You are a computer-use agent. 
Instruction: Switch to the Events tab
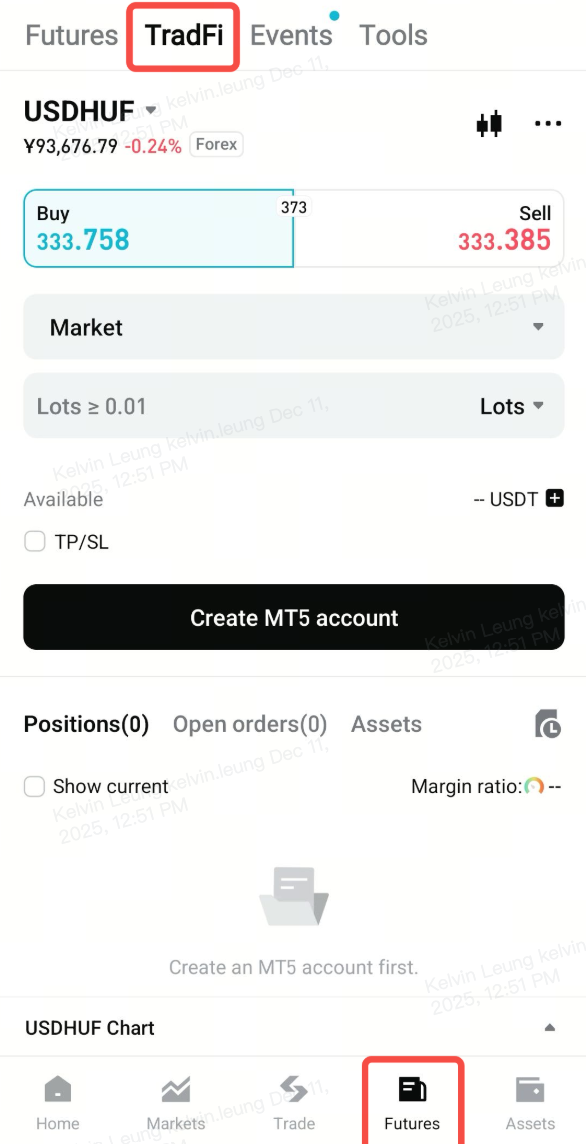tap(291, 34)
